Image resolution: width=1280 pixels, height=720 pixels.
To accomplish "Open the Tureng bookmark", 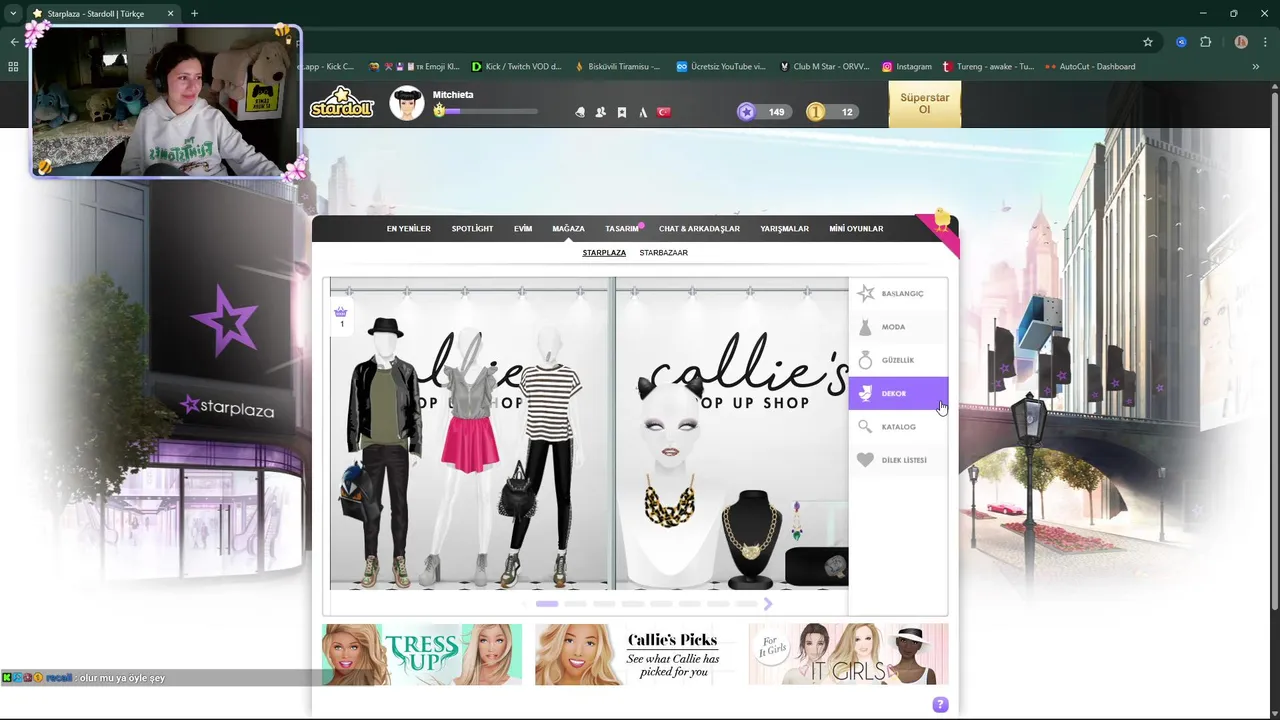I will [988, 67].
